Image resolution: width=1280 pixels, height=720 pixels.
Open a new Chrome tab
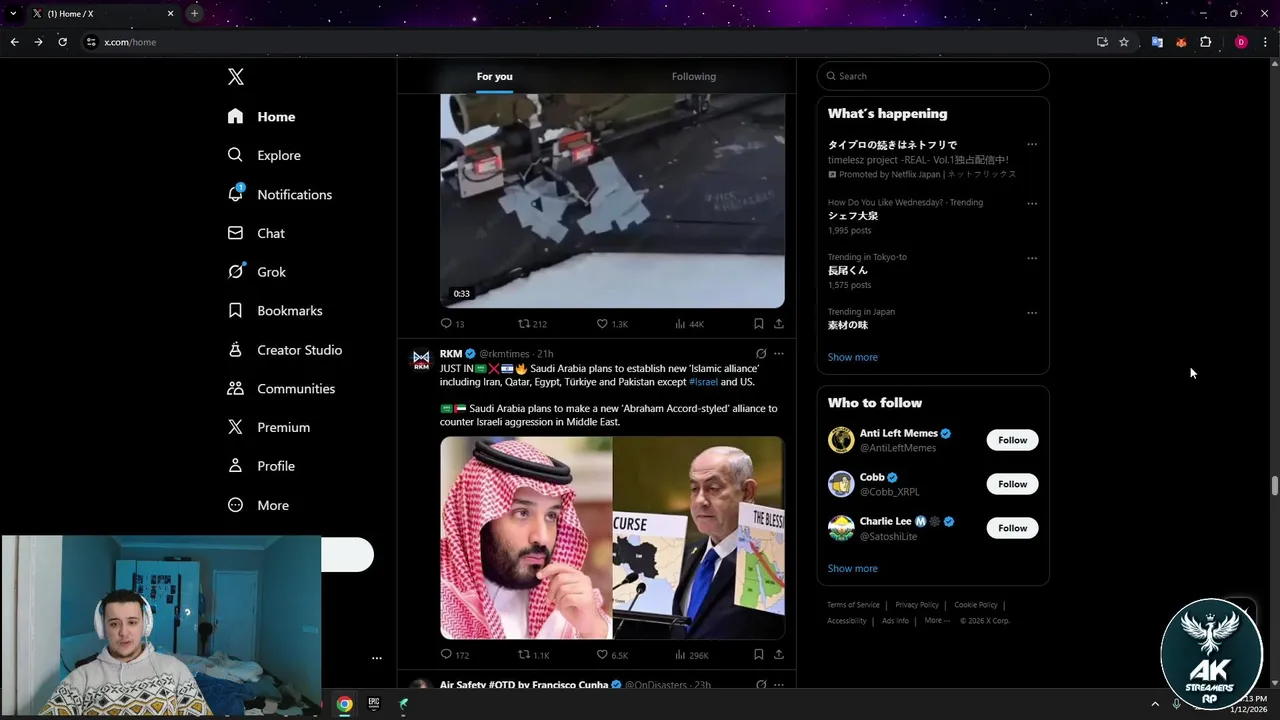tap(194, 13)
